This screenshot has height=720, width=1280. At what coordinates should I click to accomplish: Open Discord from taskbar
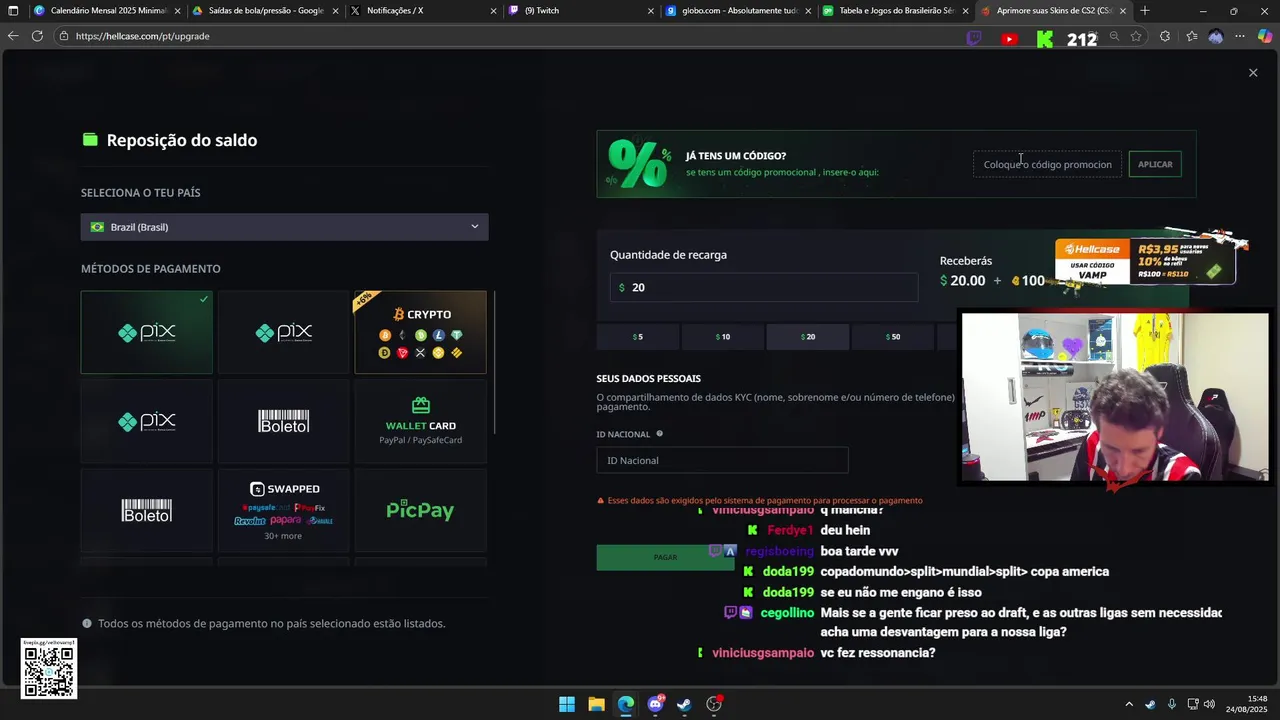click(656, 704)
